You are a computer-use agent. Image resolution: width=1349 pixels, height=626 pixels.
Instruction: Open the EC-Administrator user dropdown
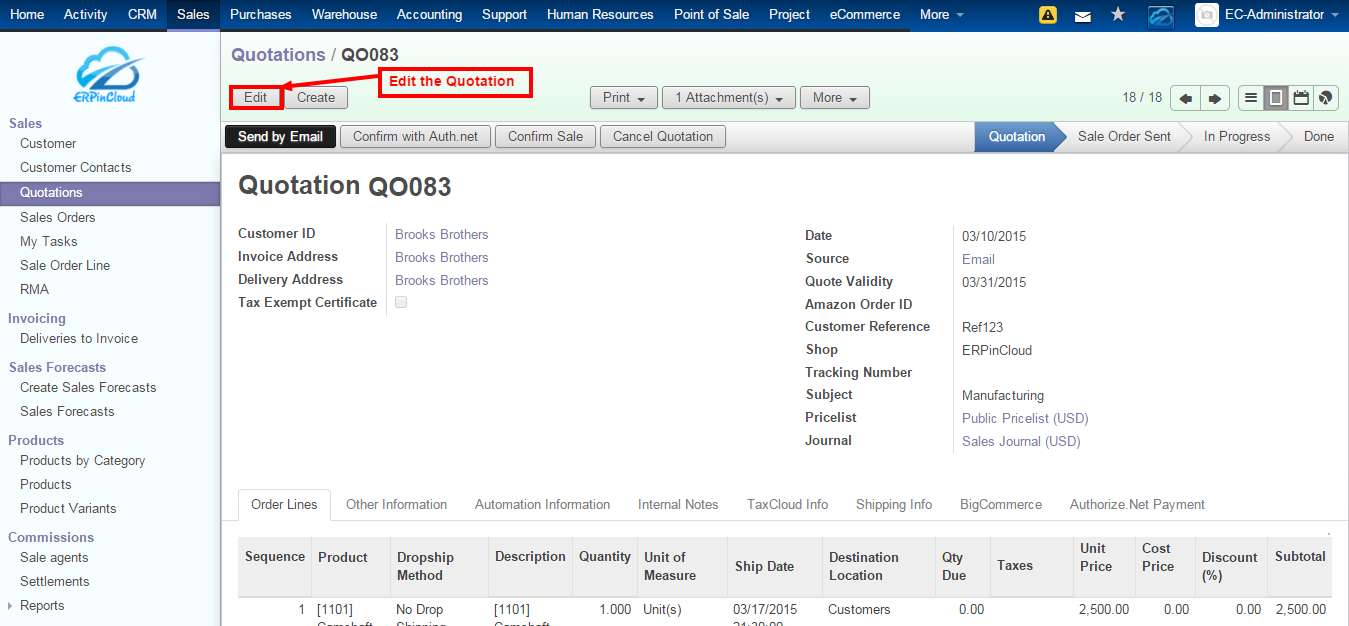point(1281,15)
